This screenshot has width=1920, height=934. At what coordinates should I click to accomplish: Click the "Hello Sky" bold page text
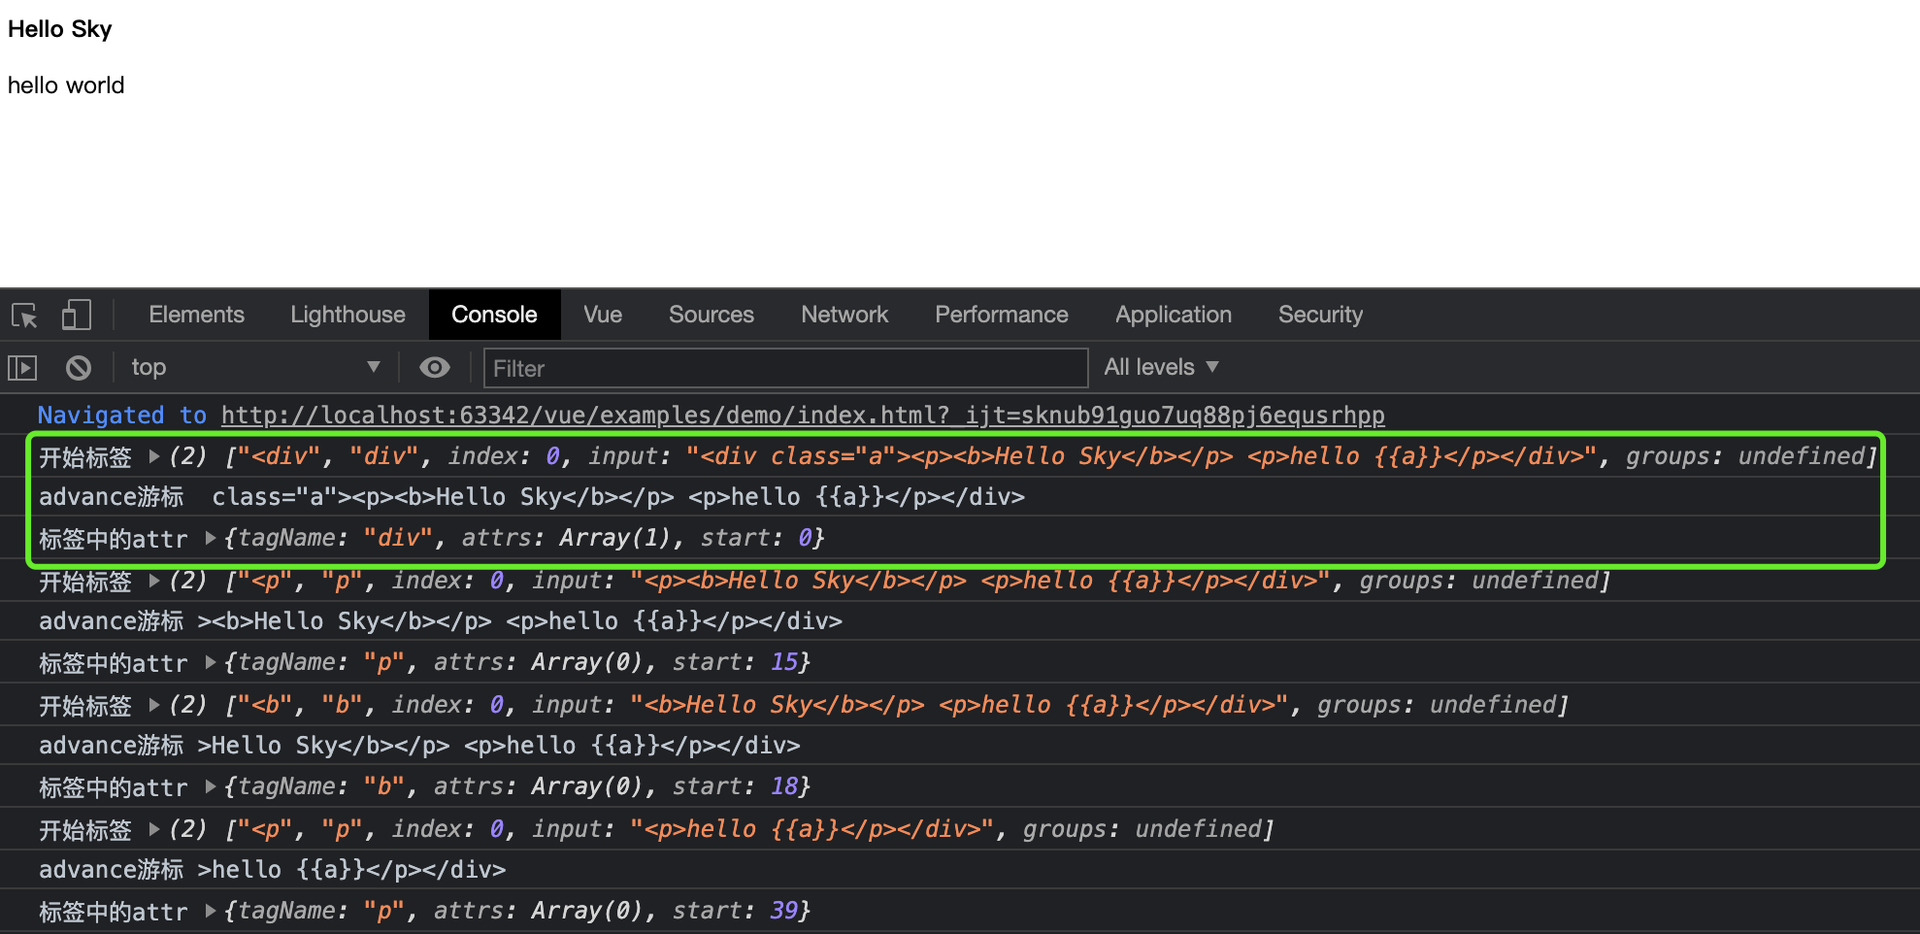pyautogui.click(x=60, y=29)
